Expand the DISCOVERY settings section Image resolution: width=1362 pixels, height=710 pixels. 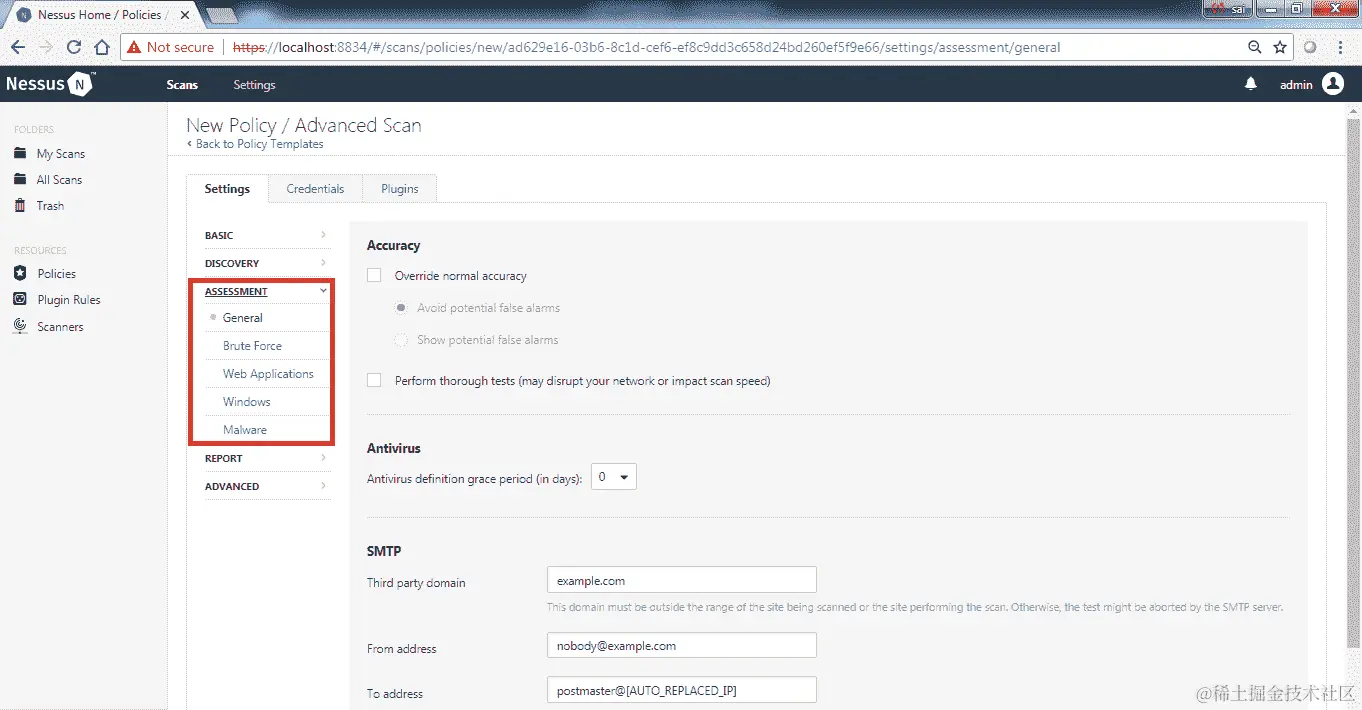pyautogui.click(x=267, y=263)
